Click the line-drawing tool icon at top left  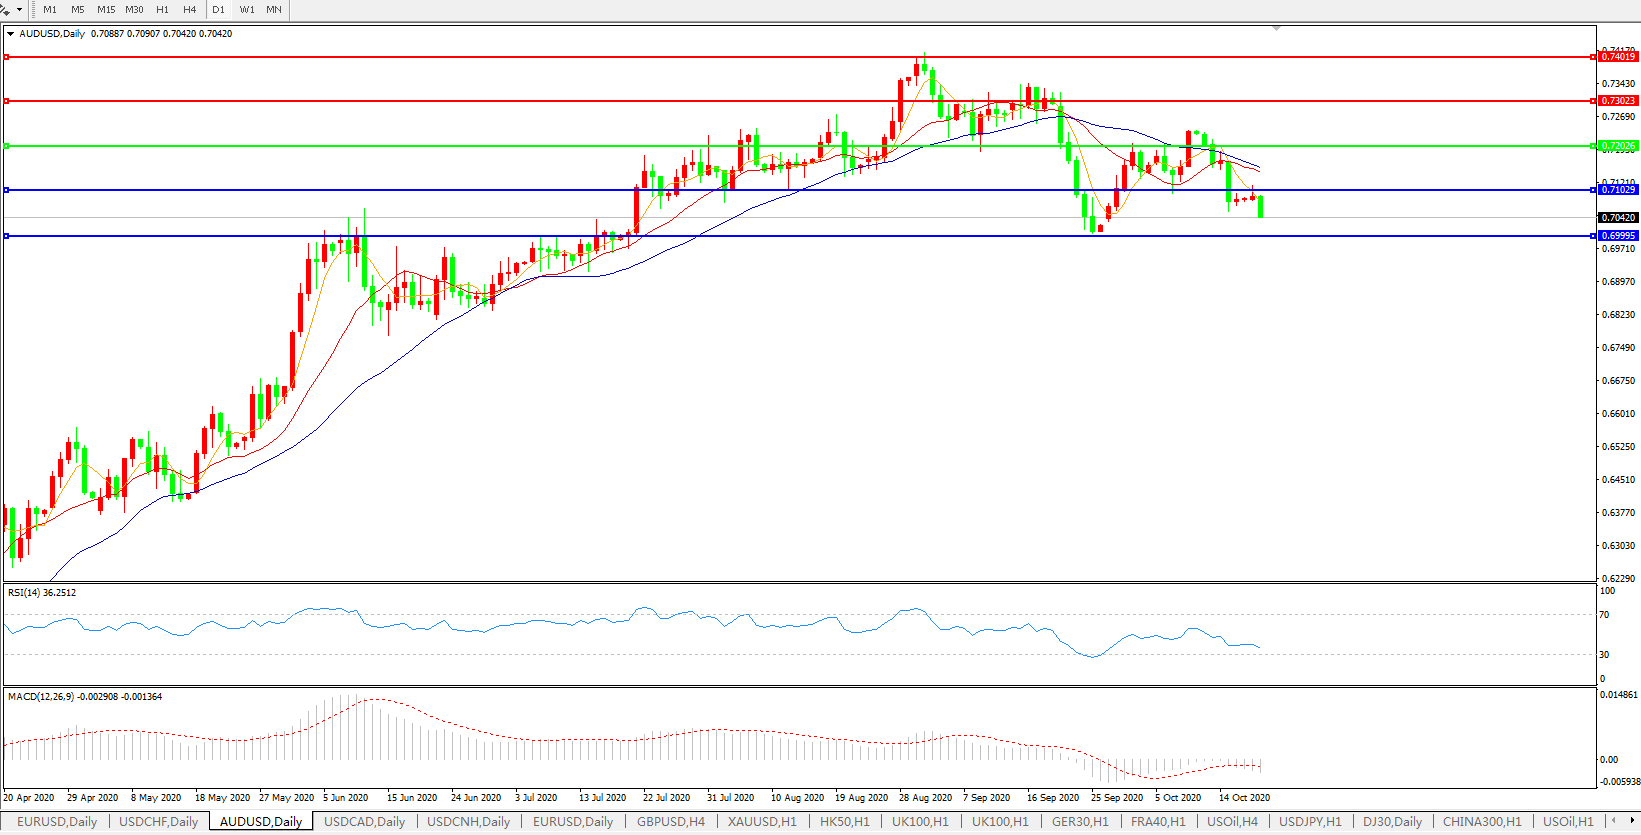click(5, 10)
